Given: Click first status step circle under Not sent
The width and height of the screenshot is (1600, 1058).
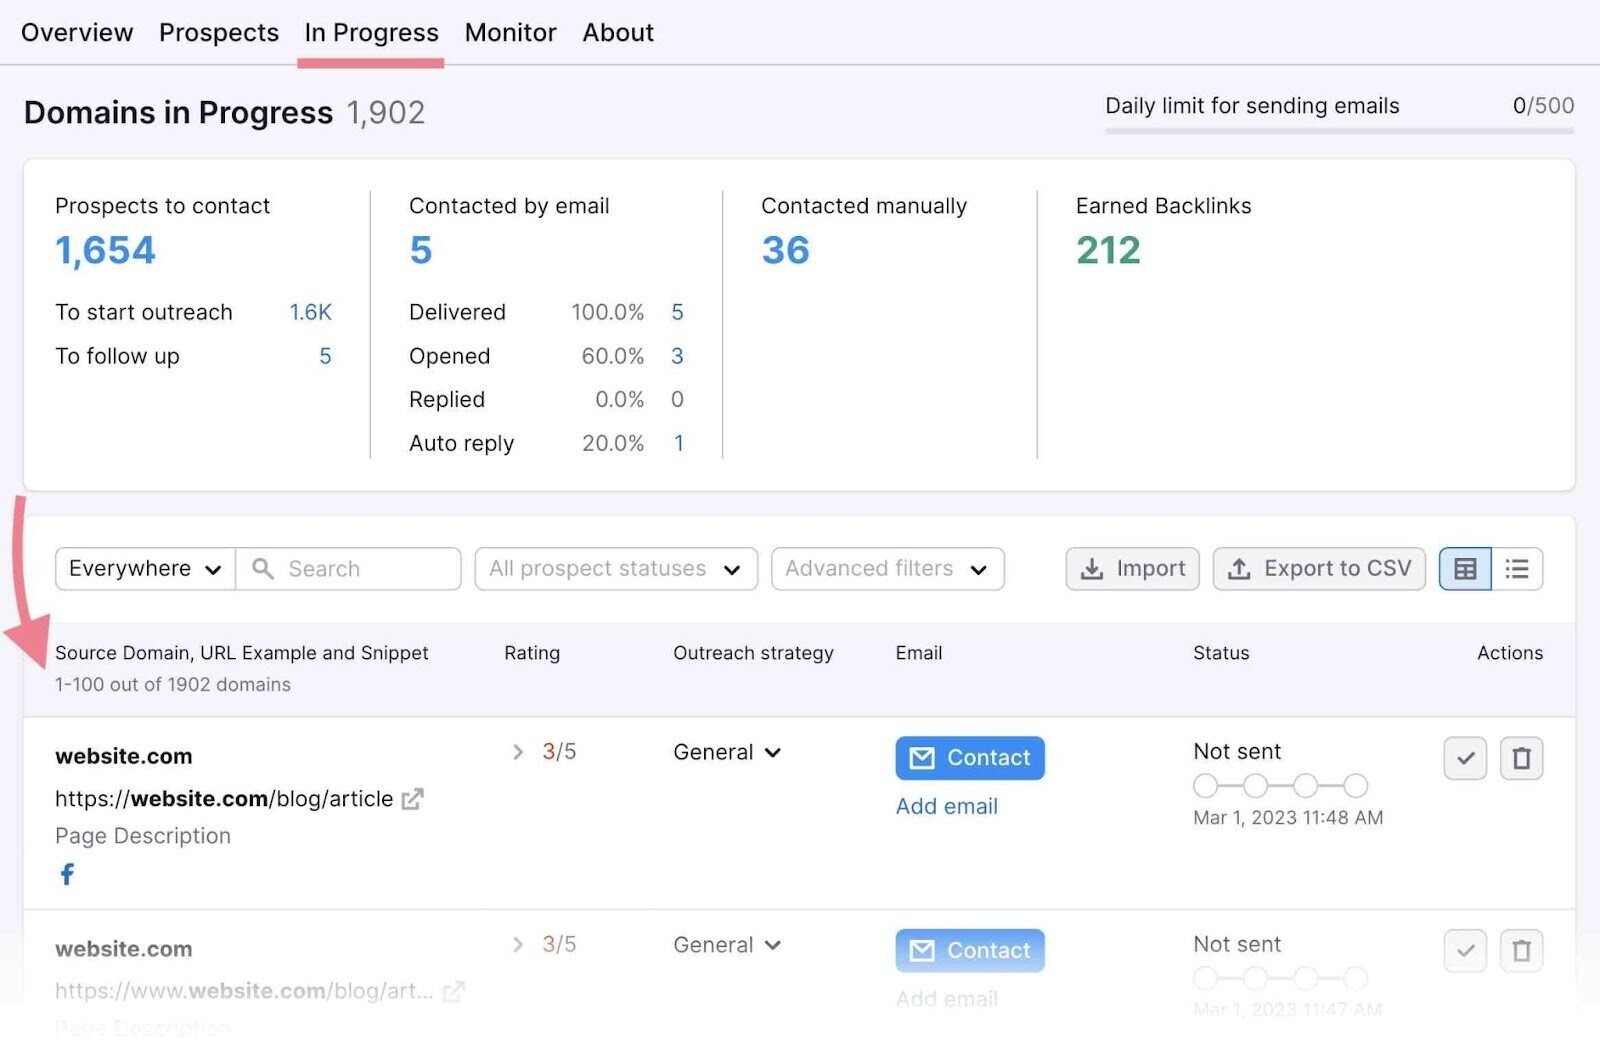Looking at the screenshot, I should [x=1205, y=786].
